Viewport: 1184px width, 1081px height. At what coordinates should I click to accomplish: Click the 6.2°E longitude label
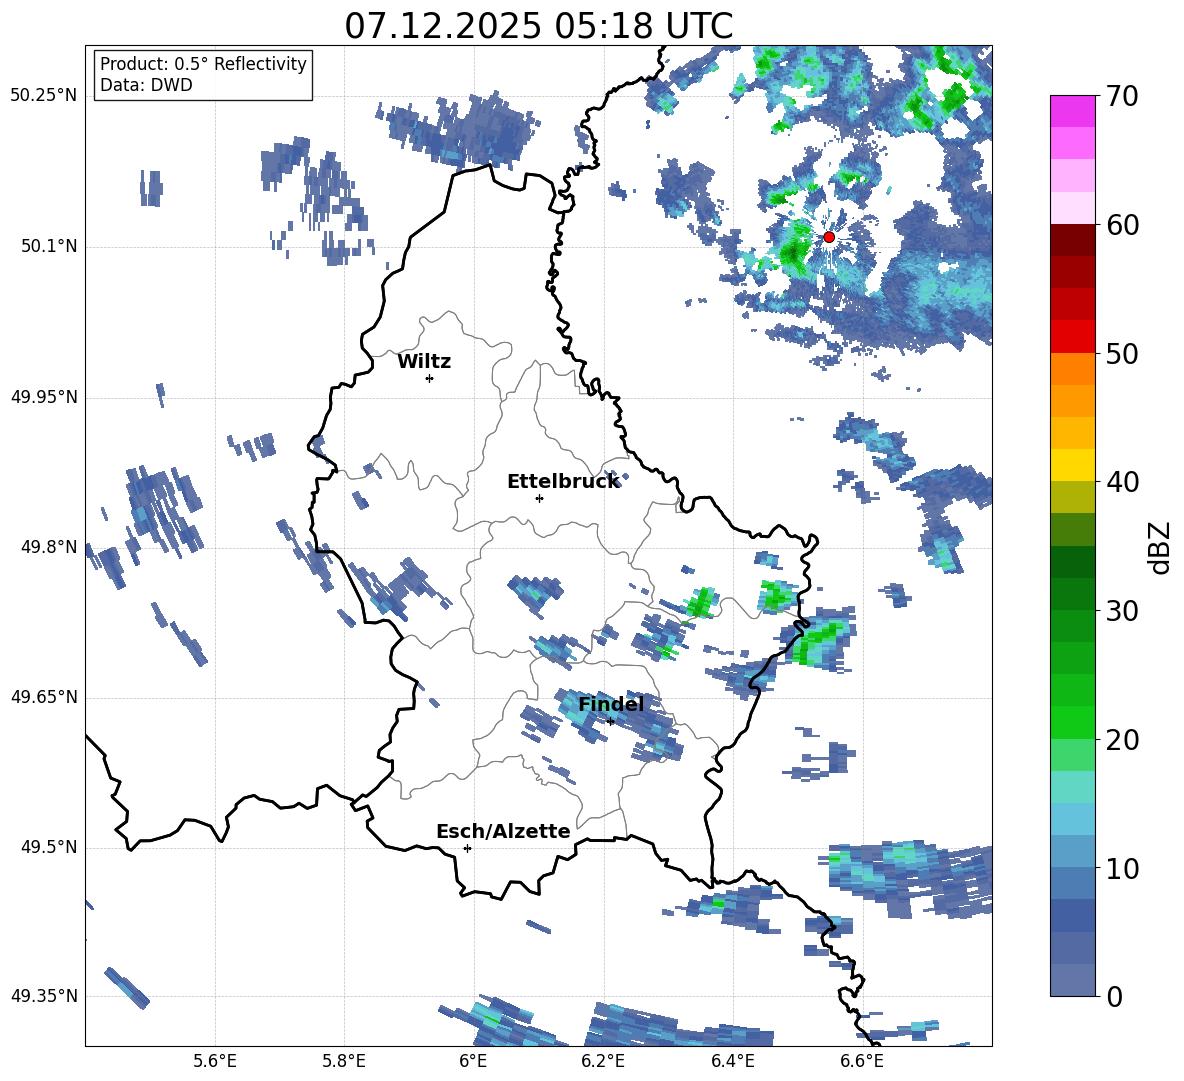(x=603, y=1061)
